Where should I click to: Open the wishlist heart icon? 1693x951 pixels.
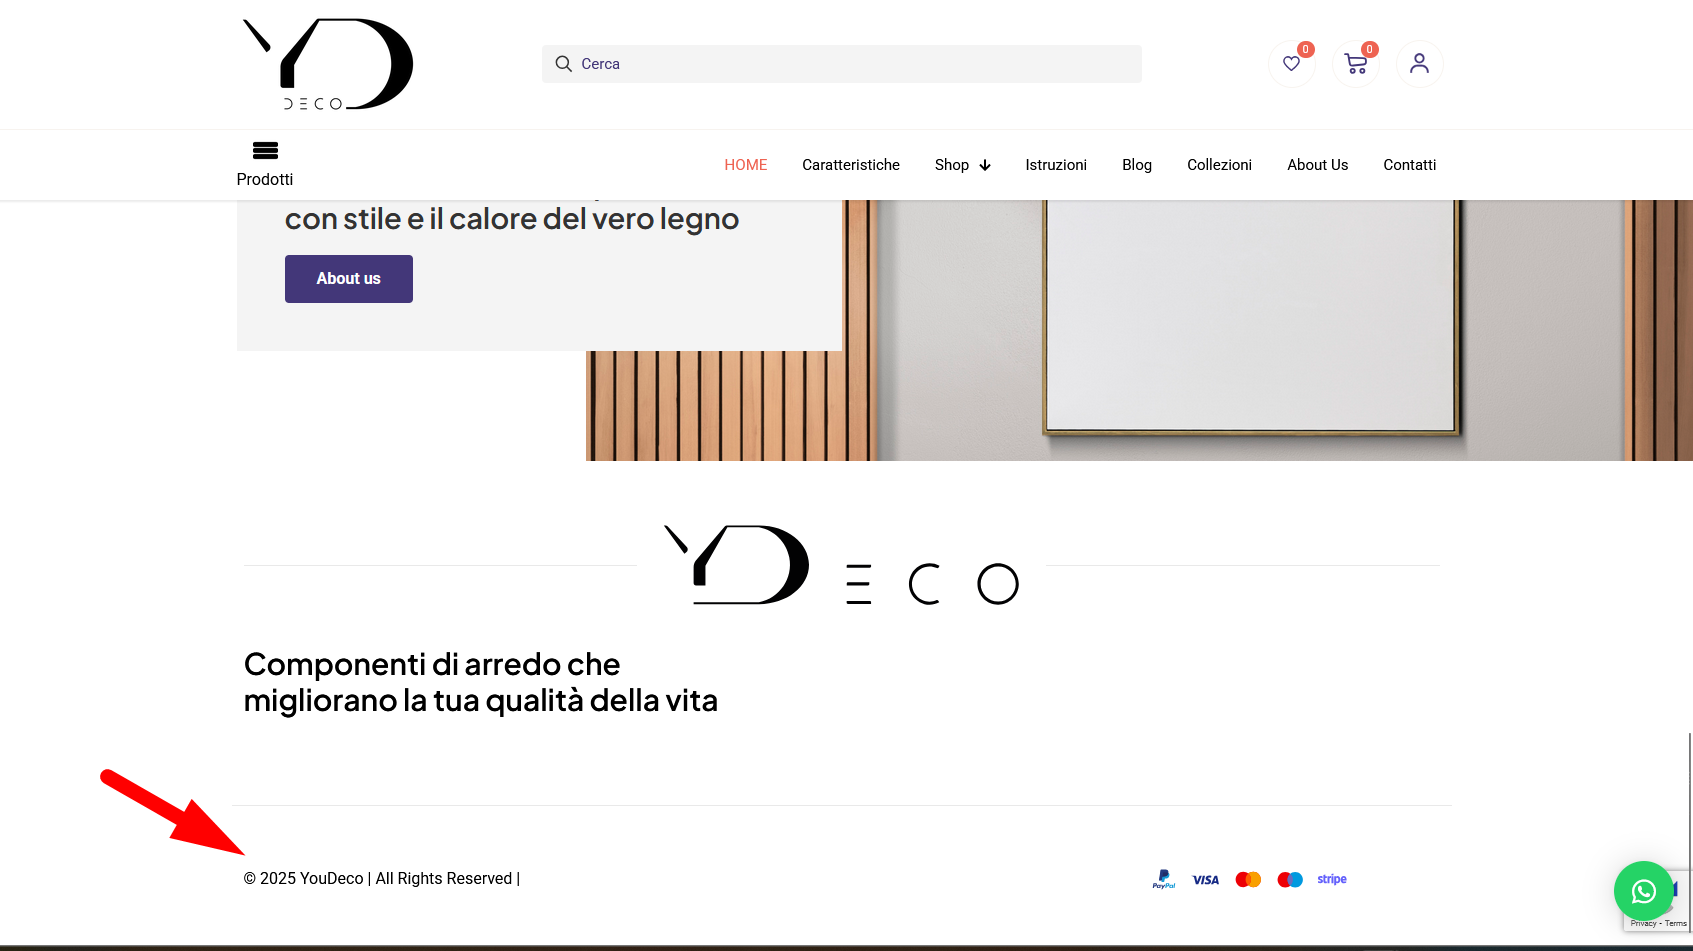point(1291,64)
